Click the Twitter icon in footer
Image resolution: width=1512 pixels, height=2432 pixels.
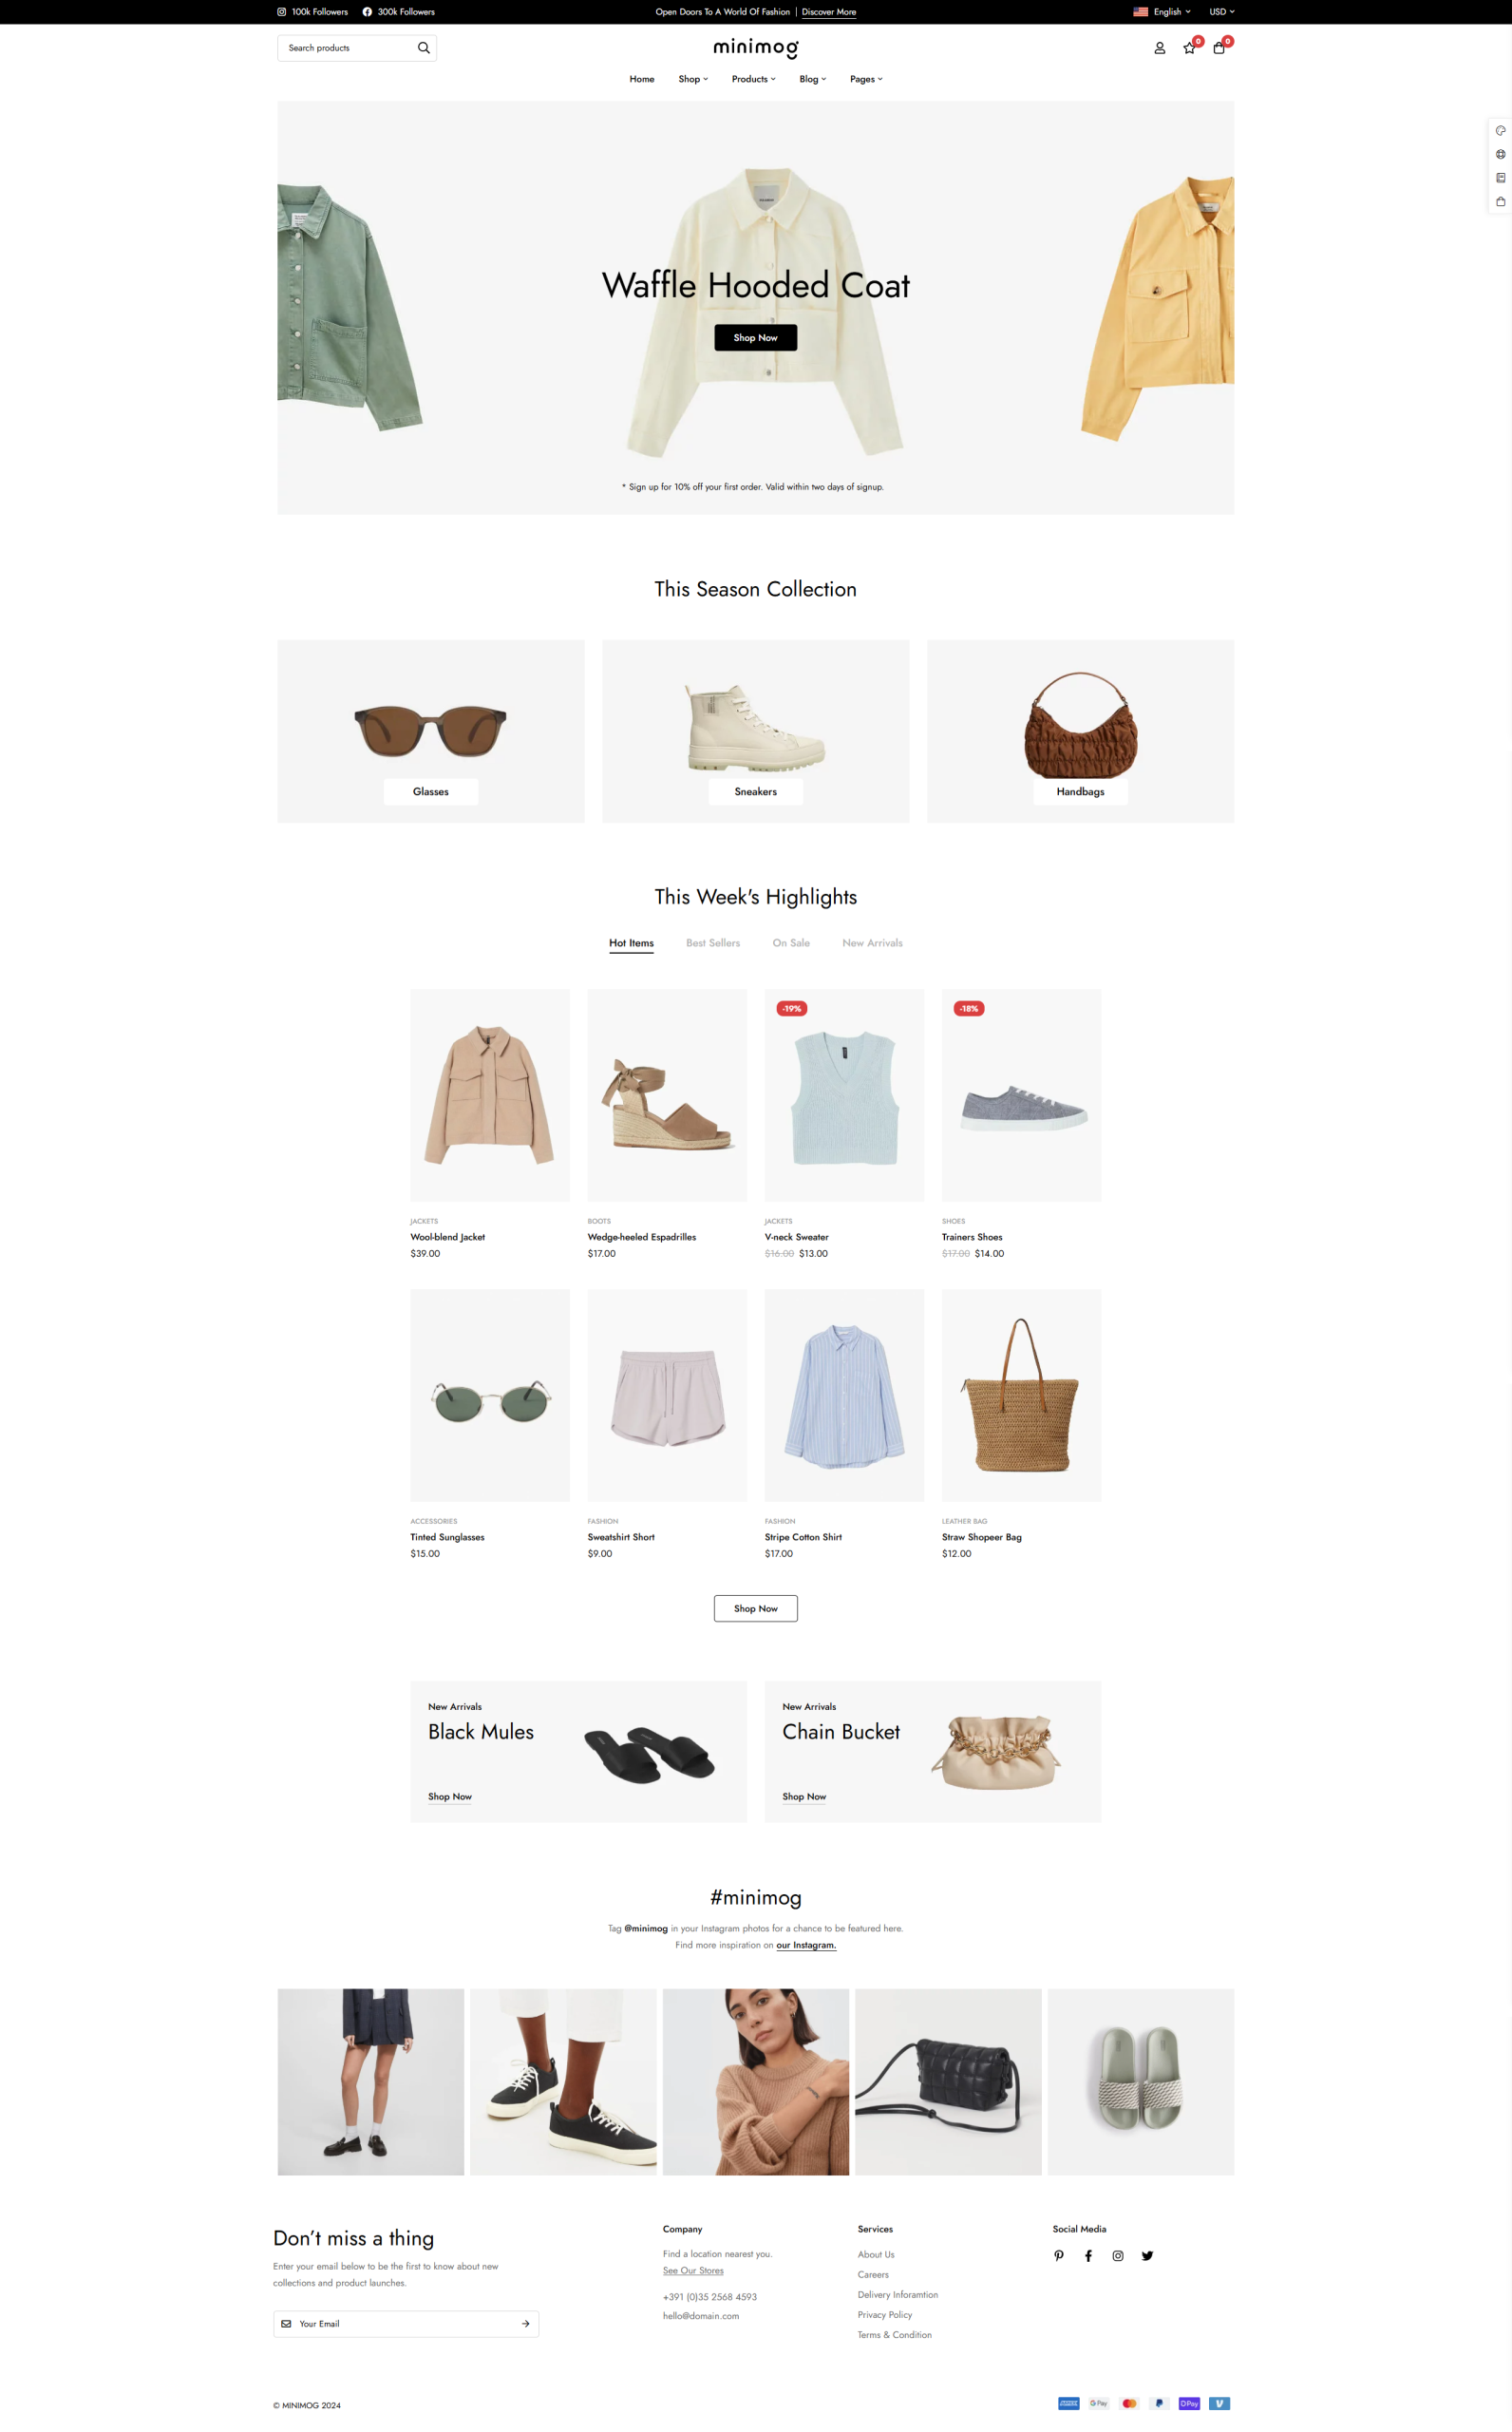[1147, 2255]
